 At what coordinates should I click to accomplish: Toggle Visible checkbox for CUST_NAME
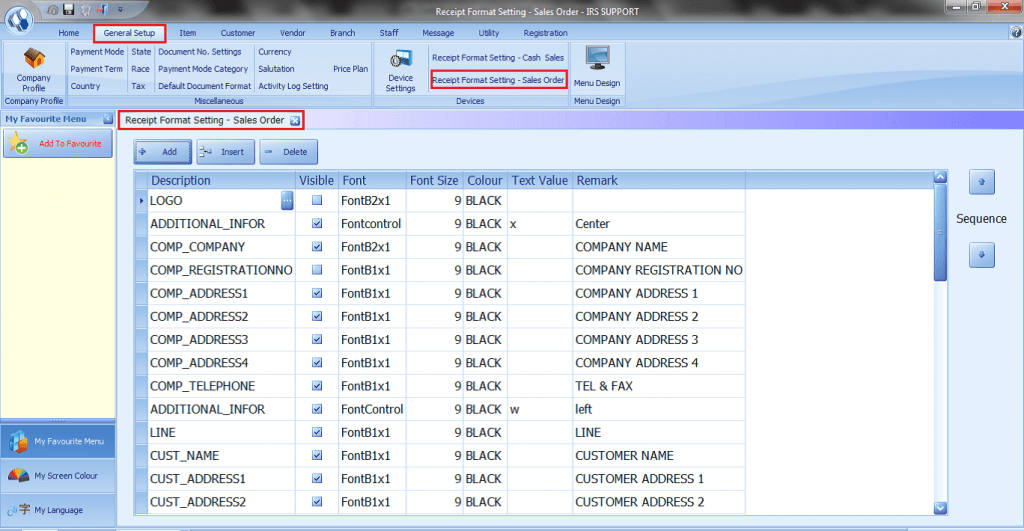[317, 455]
